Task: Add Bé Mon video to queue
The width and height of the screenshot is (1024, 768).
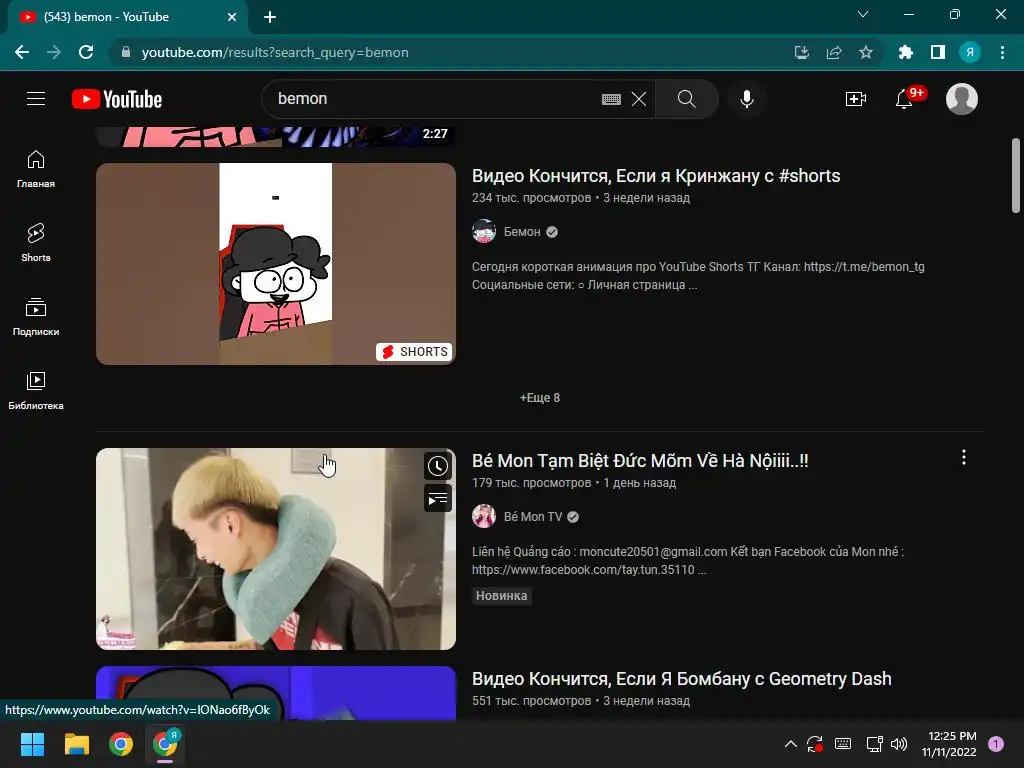Action: (438, 500)
